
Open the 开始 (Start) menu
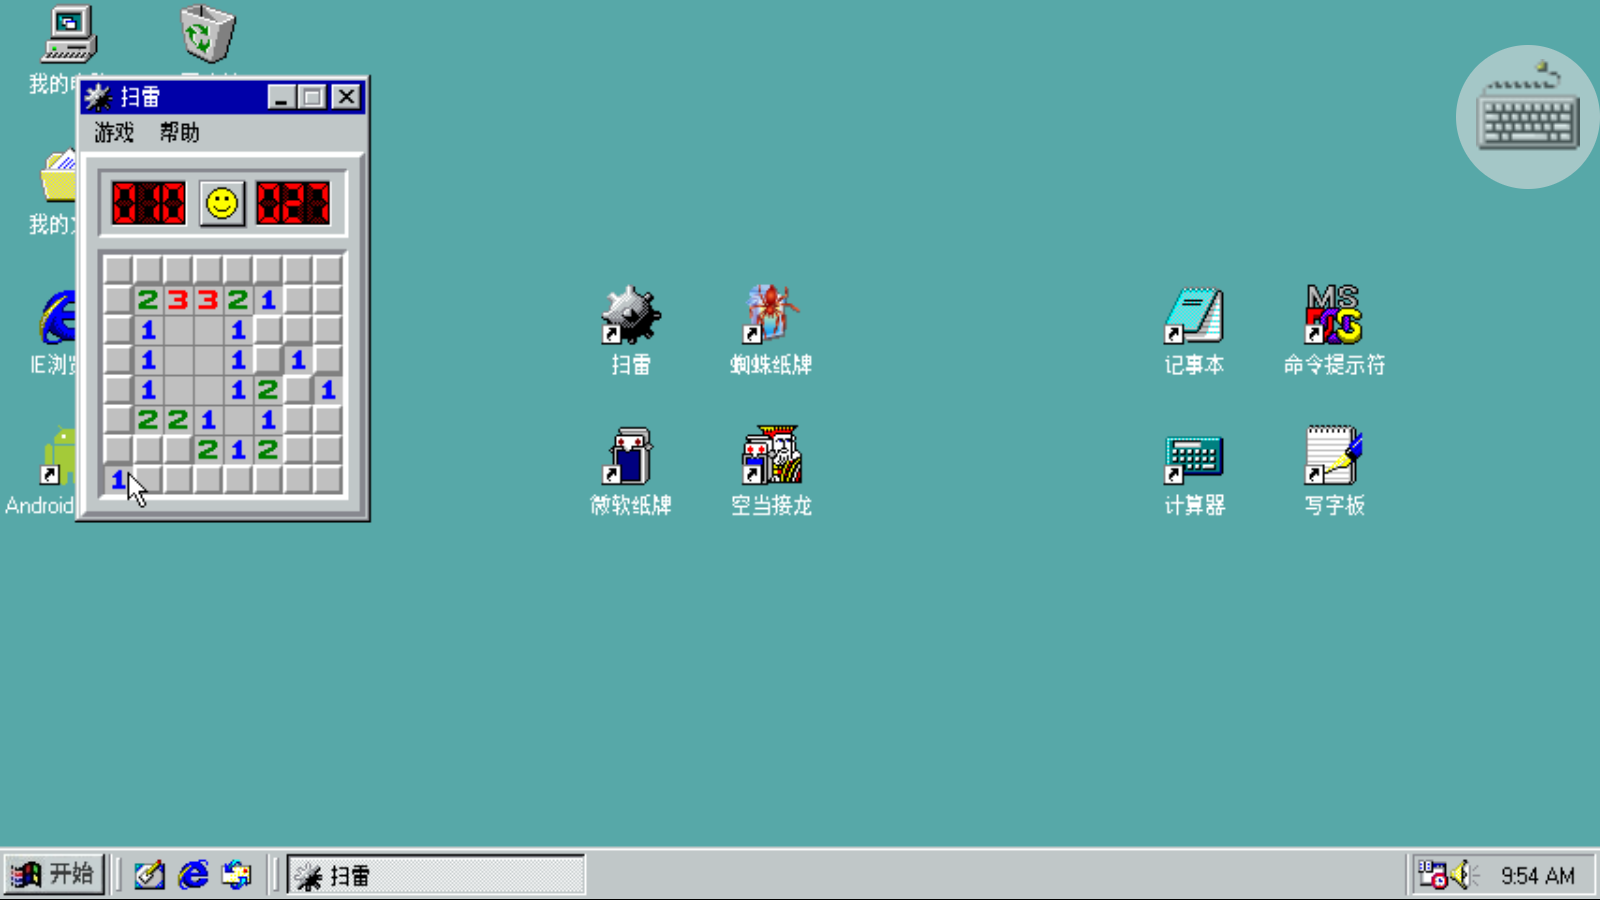54,873
